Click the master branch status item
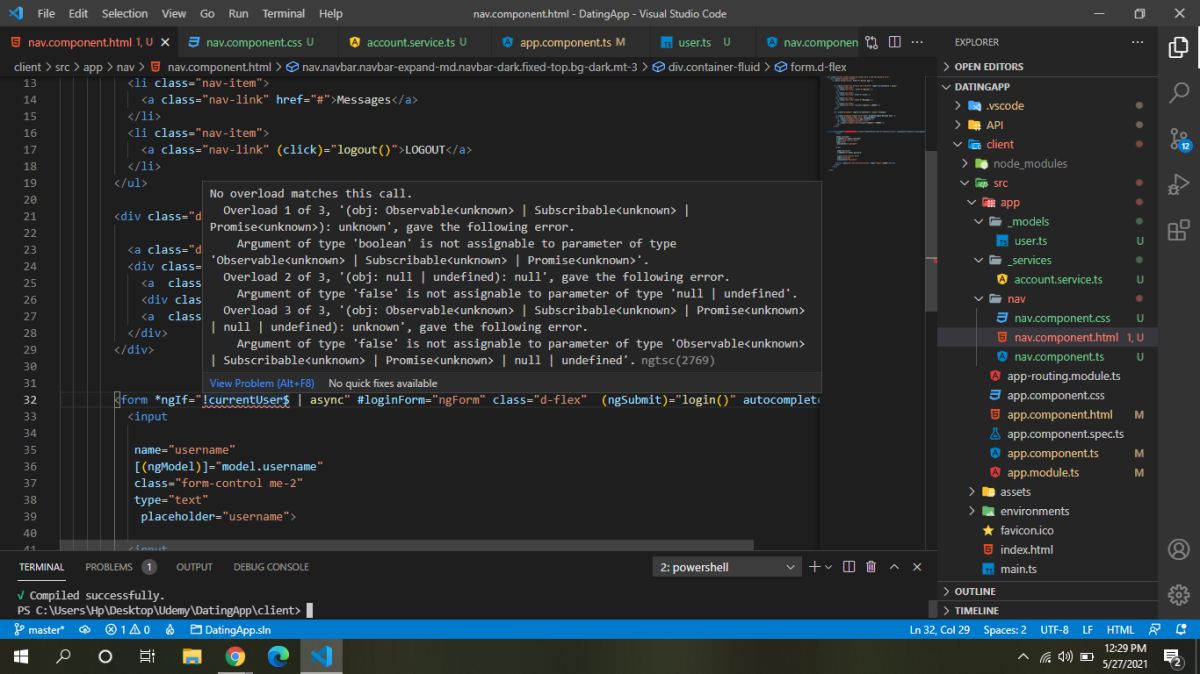Viewport: 1200px width, 674px height. click(39, 630)
